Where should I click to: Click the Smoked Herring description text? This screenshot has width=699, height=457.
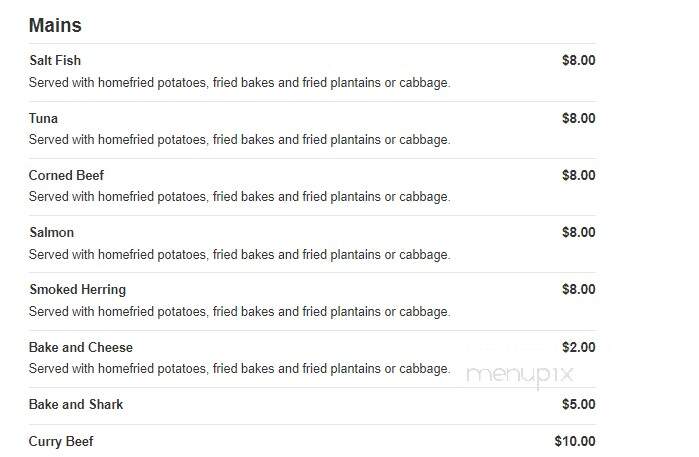coord(239,312)
